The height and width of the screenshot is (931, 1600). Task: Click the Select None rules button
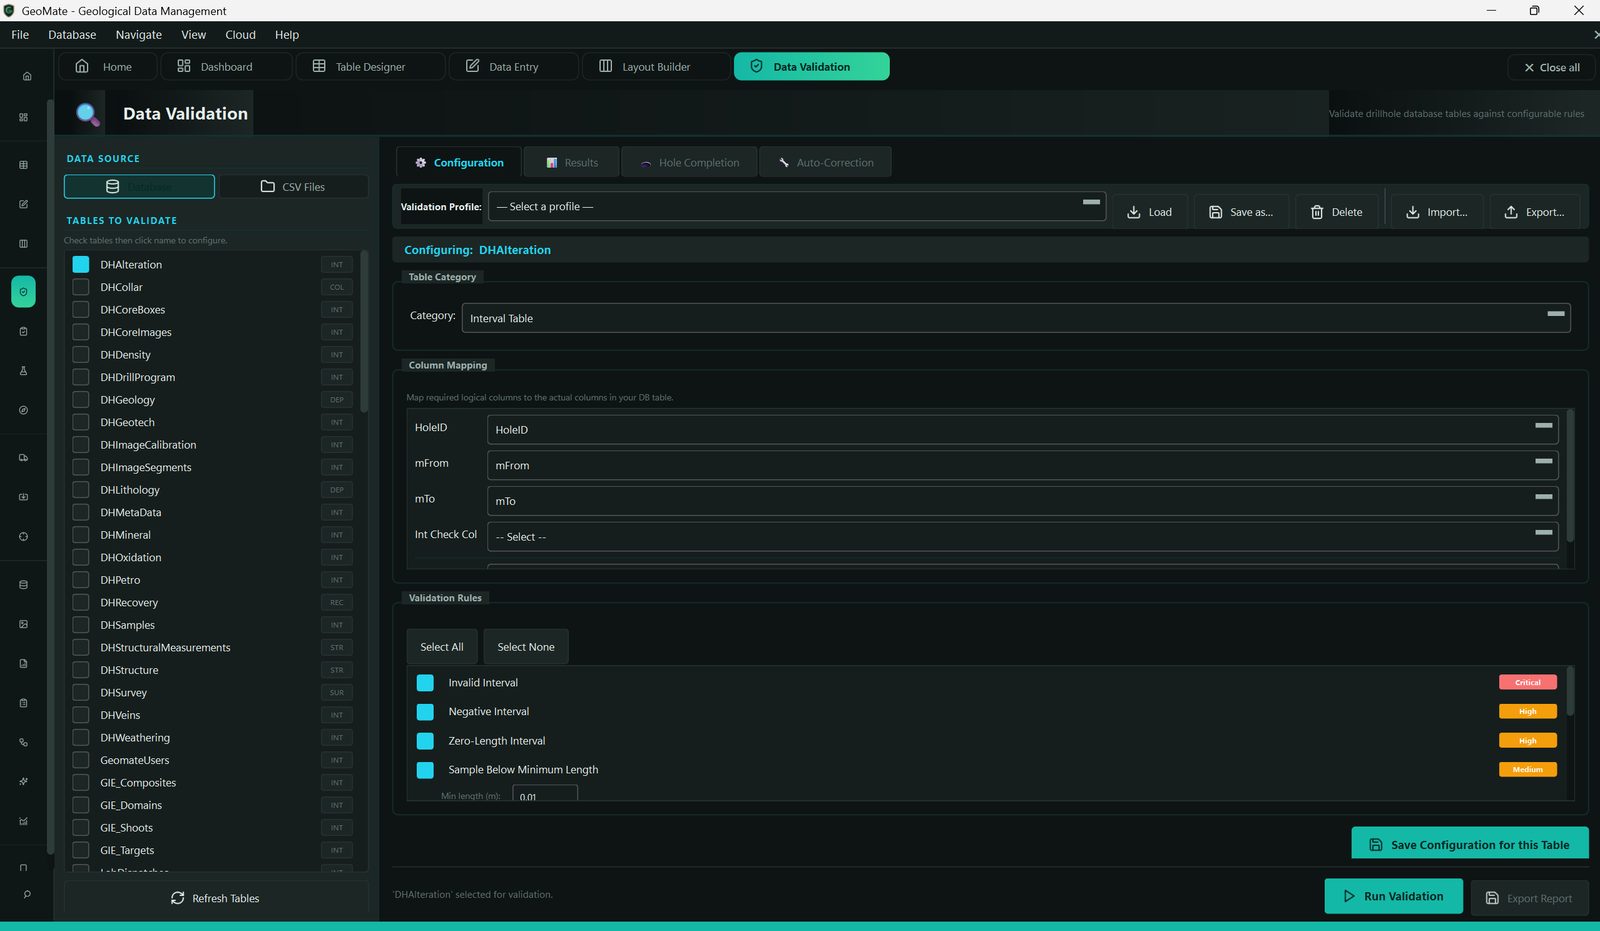click(x=526, y=647)
